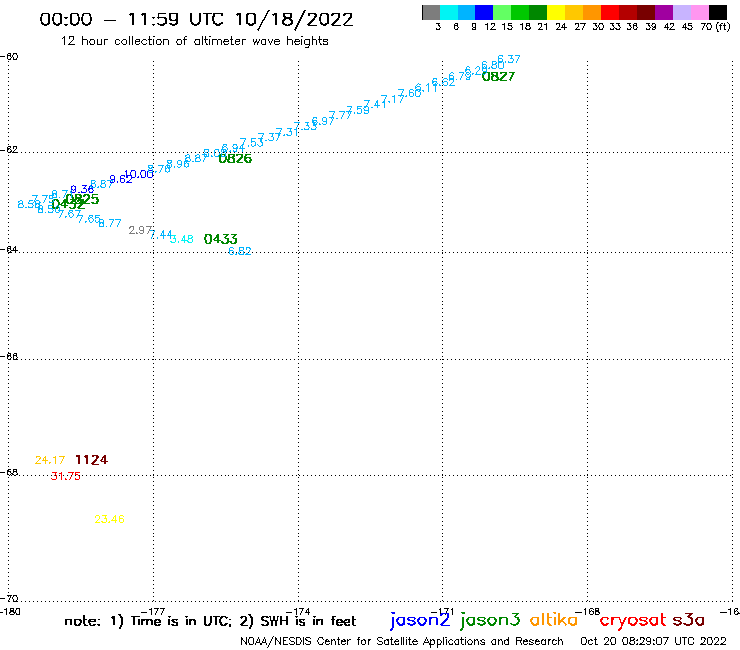Choose the purple swatch in the legend
The height and width of the screenshot is (650, 740).
coord(664,12)
